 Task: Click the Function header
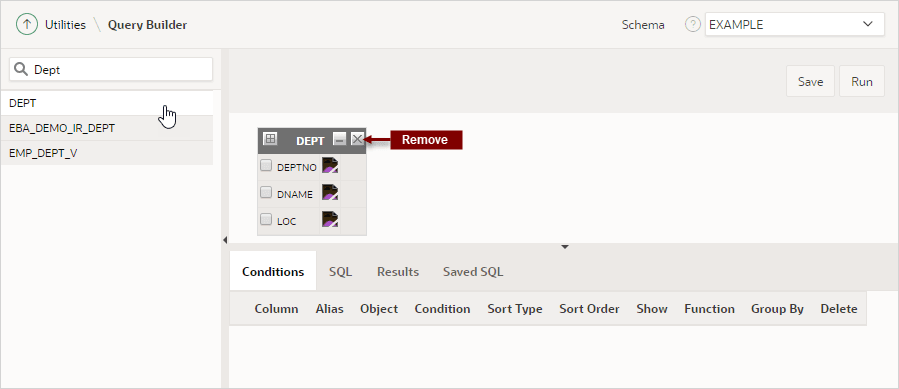click(709, 309)
